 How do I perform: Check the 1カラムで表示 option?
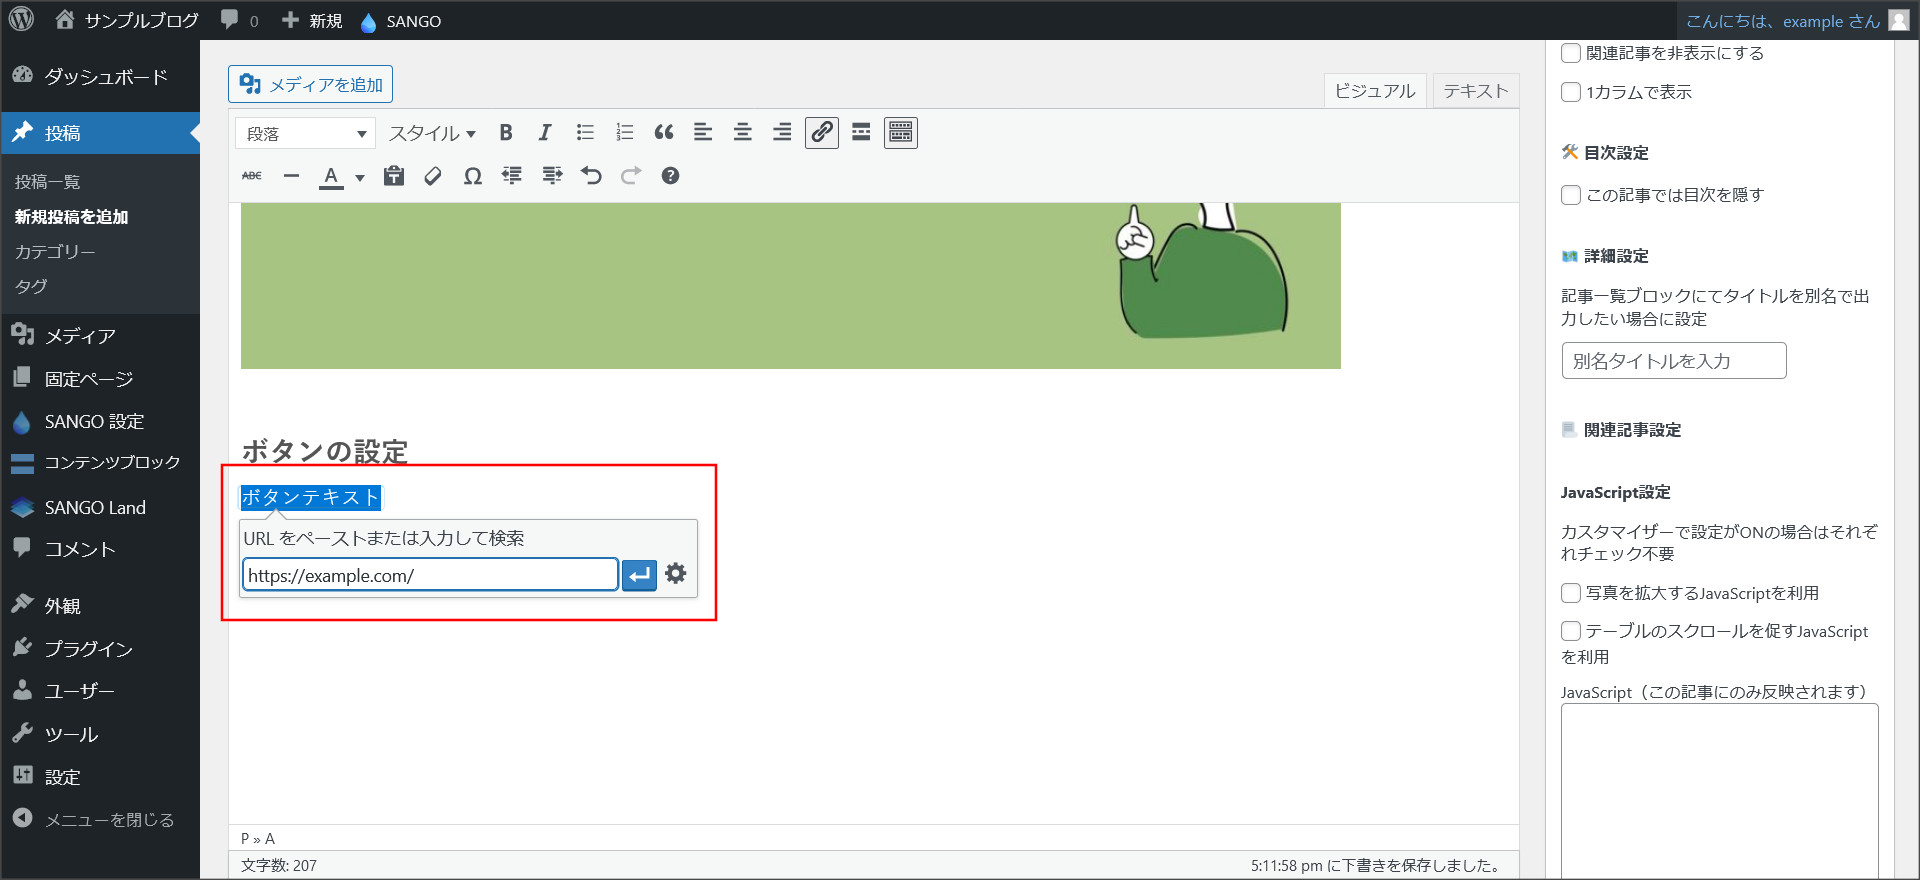1571,92
